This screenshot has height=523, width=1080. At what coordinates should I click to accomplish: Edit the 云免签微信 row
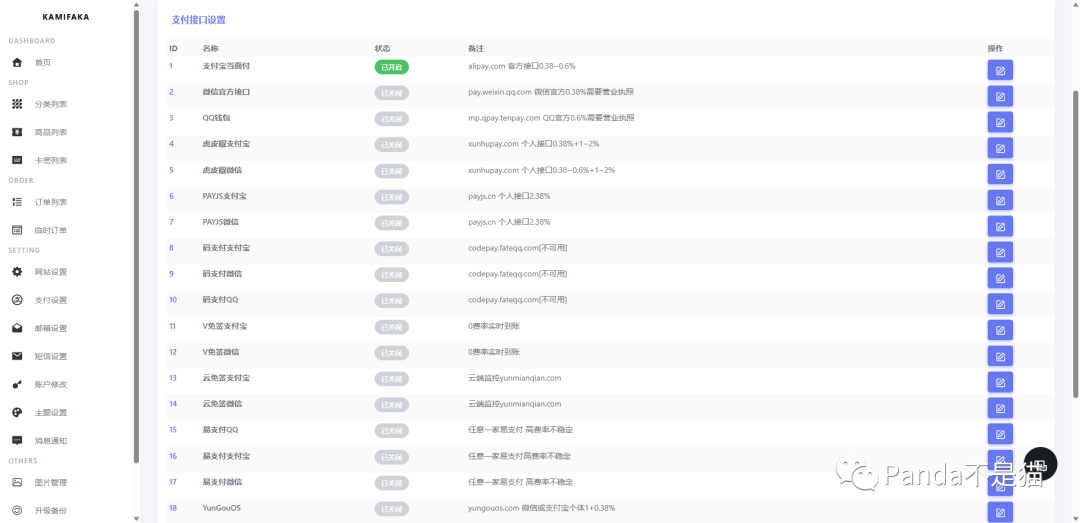tap(1000, 408)
